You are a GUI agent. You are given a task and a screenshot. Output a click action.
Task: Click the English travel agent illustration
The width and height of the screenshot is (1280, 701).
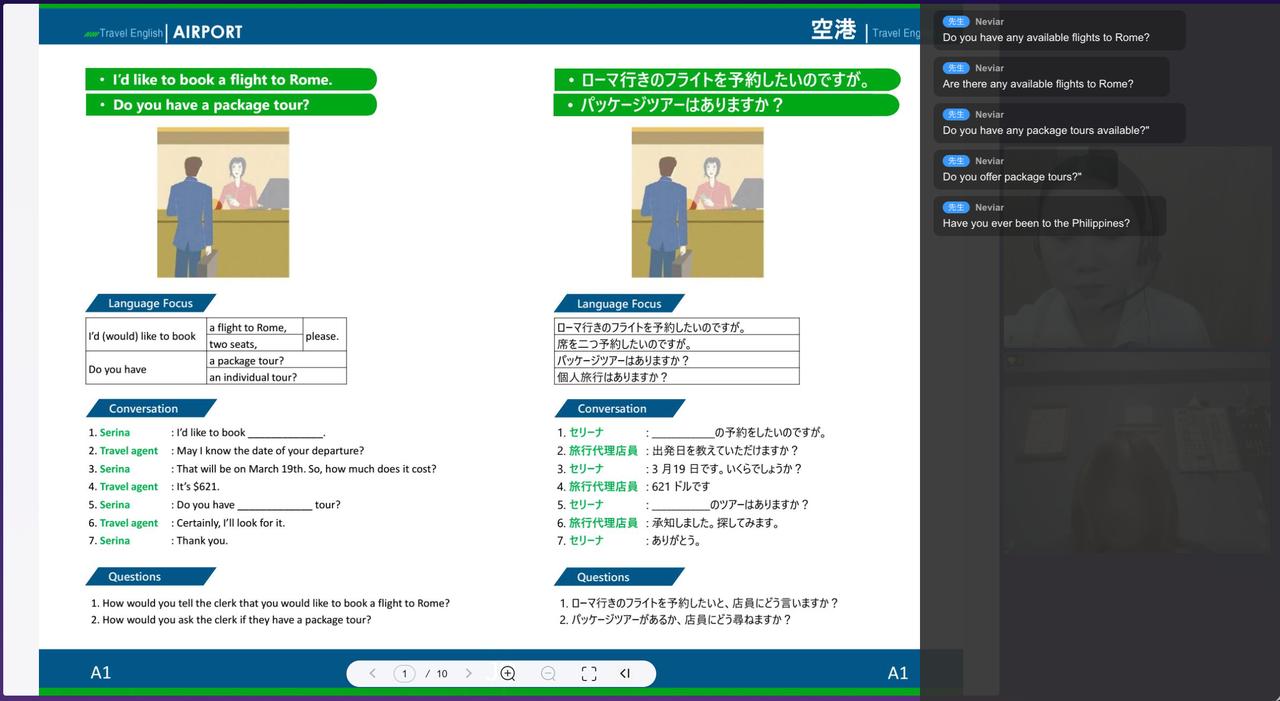223,202
